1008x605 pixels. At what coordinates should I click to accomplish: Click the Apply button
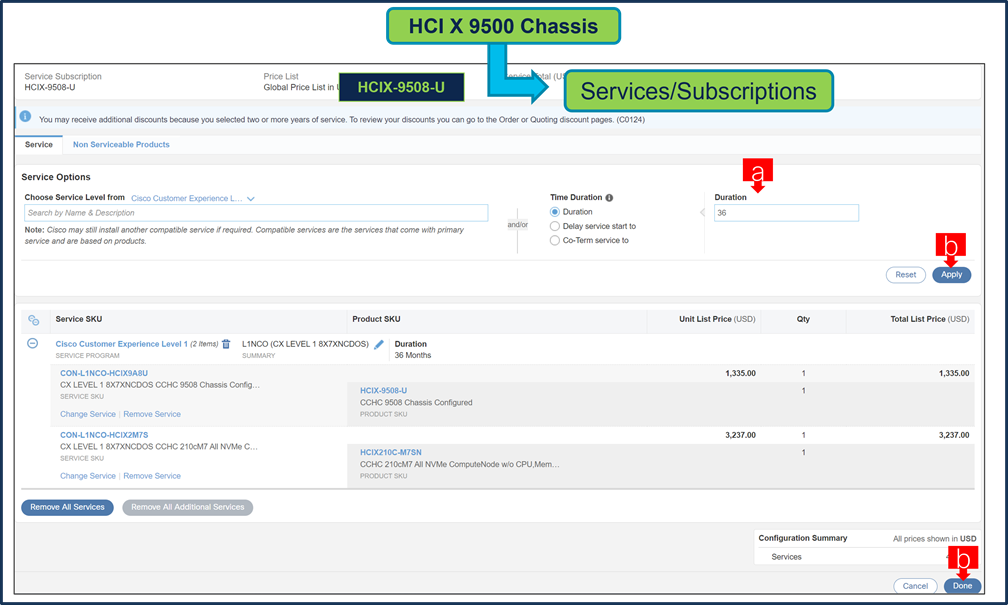(951, 275)
